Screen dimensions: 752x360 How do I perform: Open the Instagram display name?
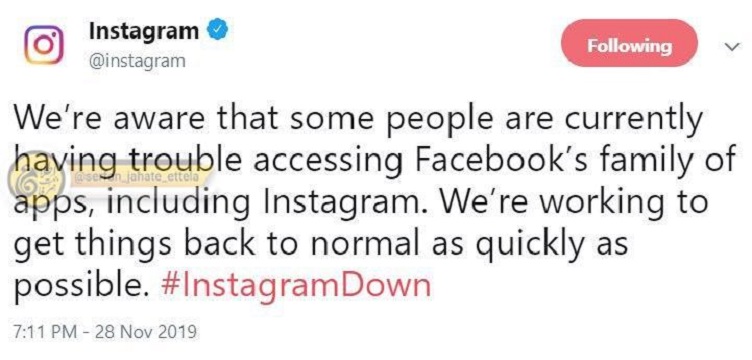pos(144,32)
